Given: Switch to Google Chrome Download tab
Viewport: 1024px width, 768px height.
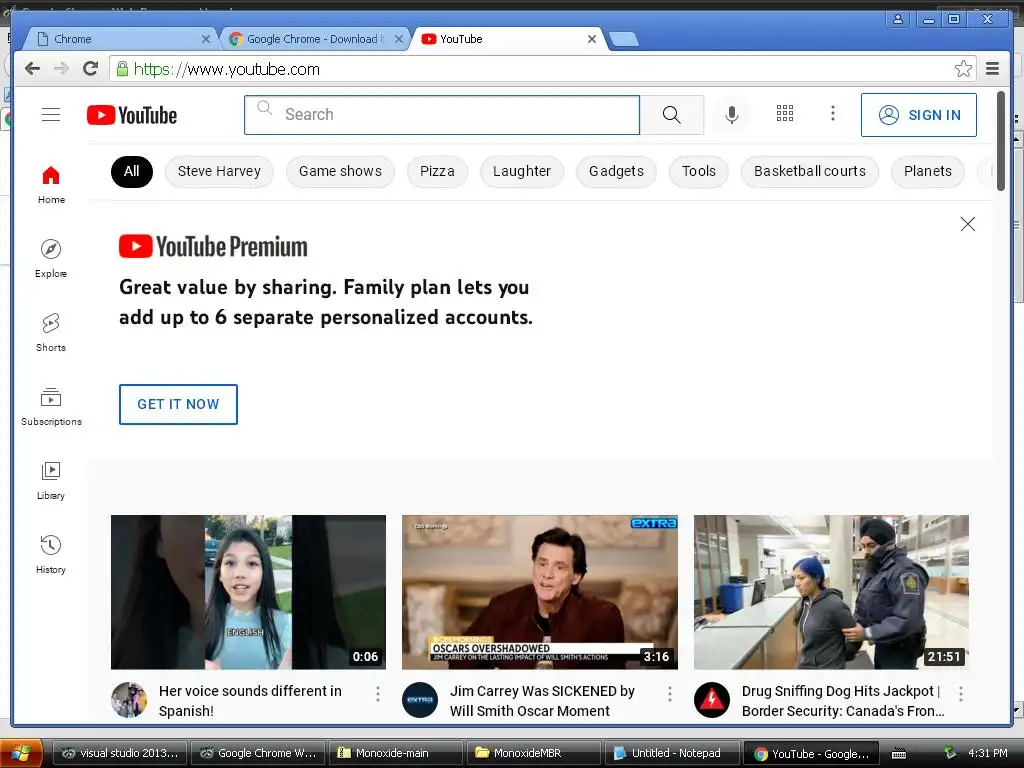Looking at the screenshot, I should [x=313, y=39].
